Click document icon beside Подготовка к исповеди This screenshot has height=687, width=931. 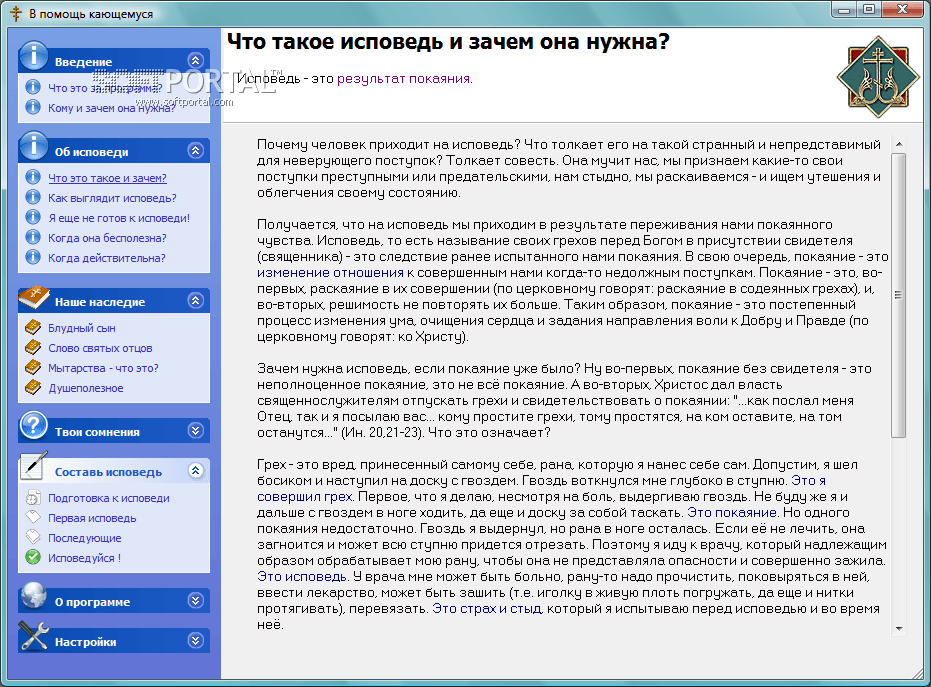[33, 498]
